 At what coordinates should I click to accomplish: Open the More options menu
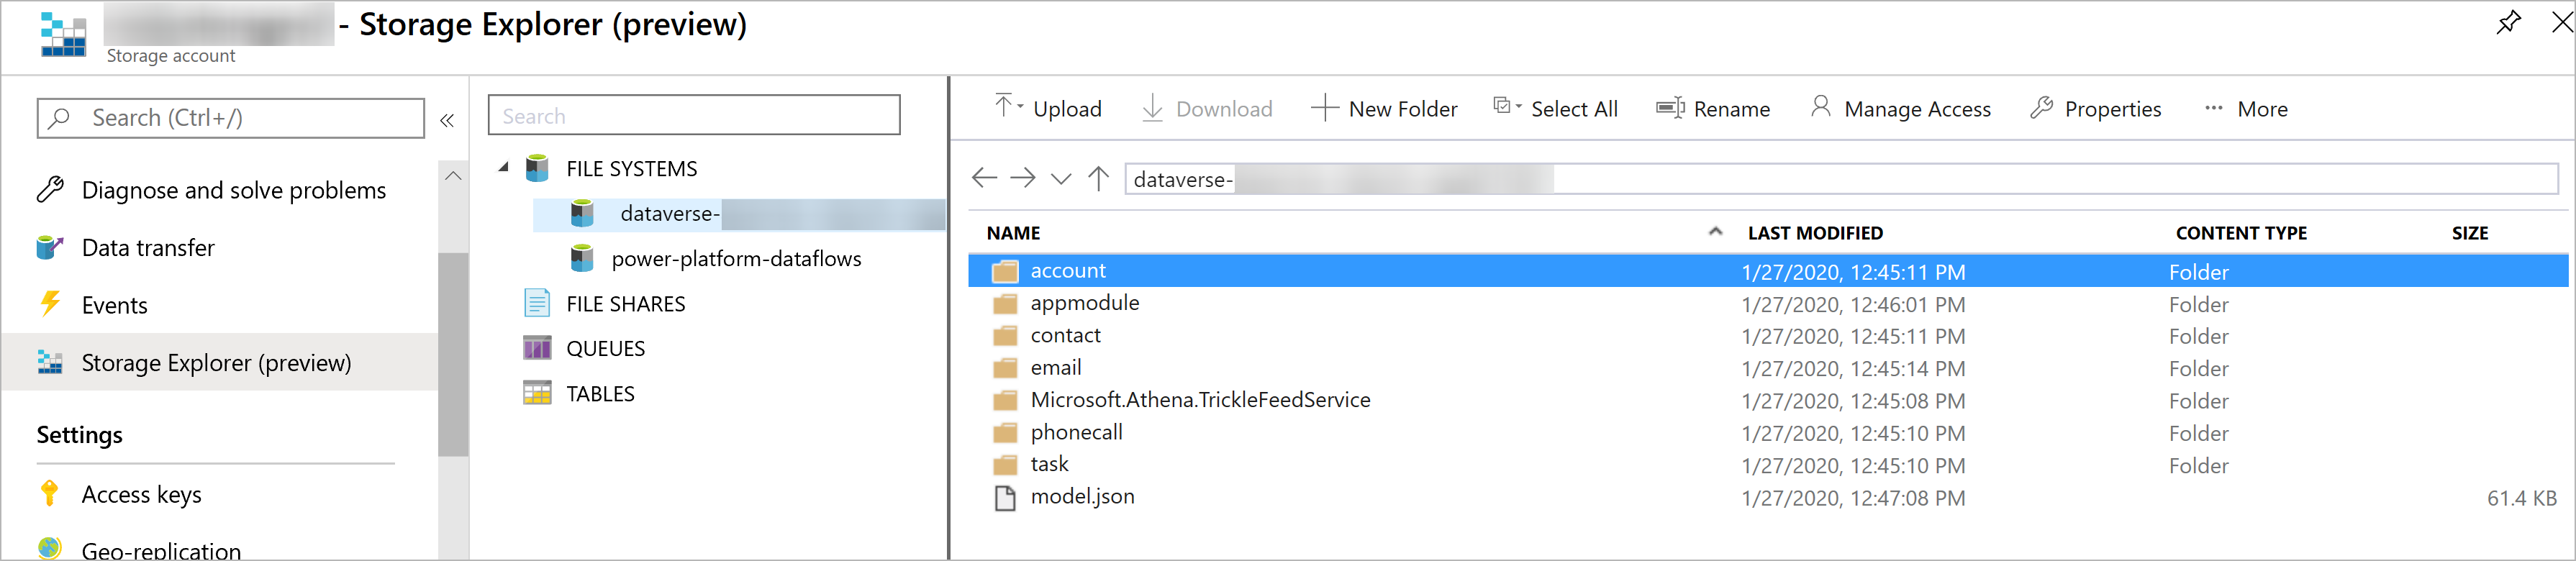pyautogui.click(x=2246, y=108)
